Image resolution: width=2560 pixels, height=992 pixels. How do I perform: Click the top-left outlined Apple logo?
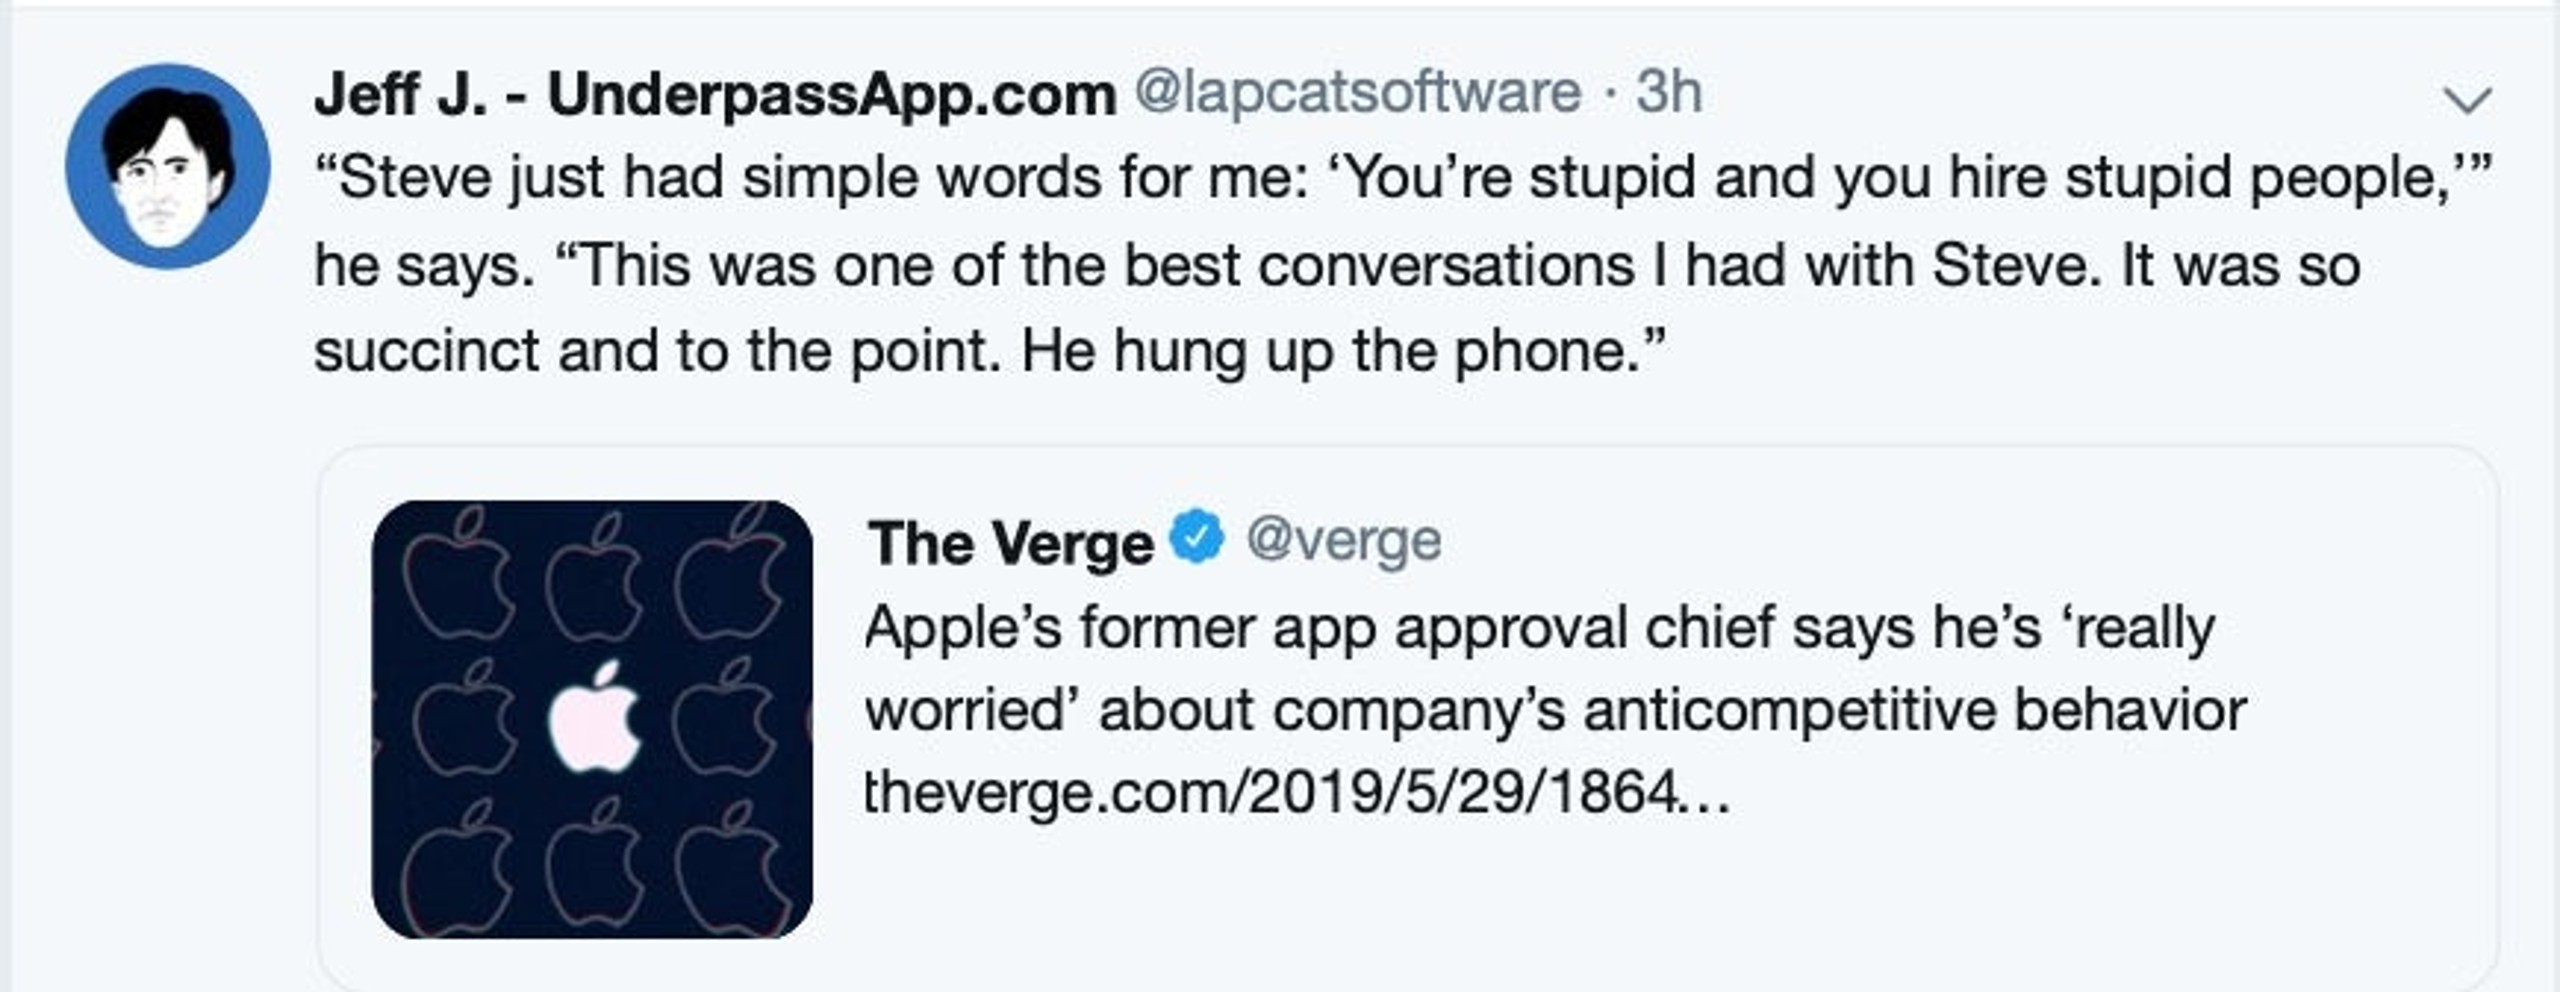pos(458,575)
